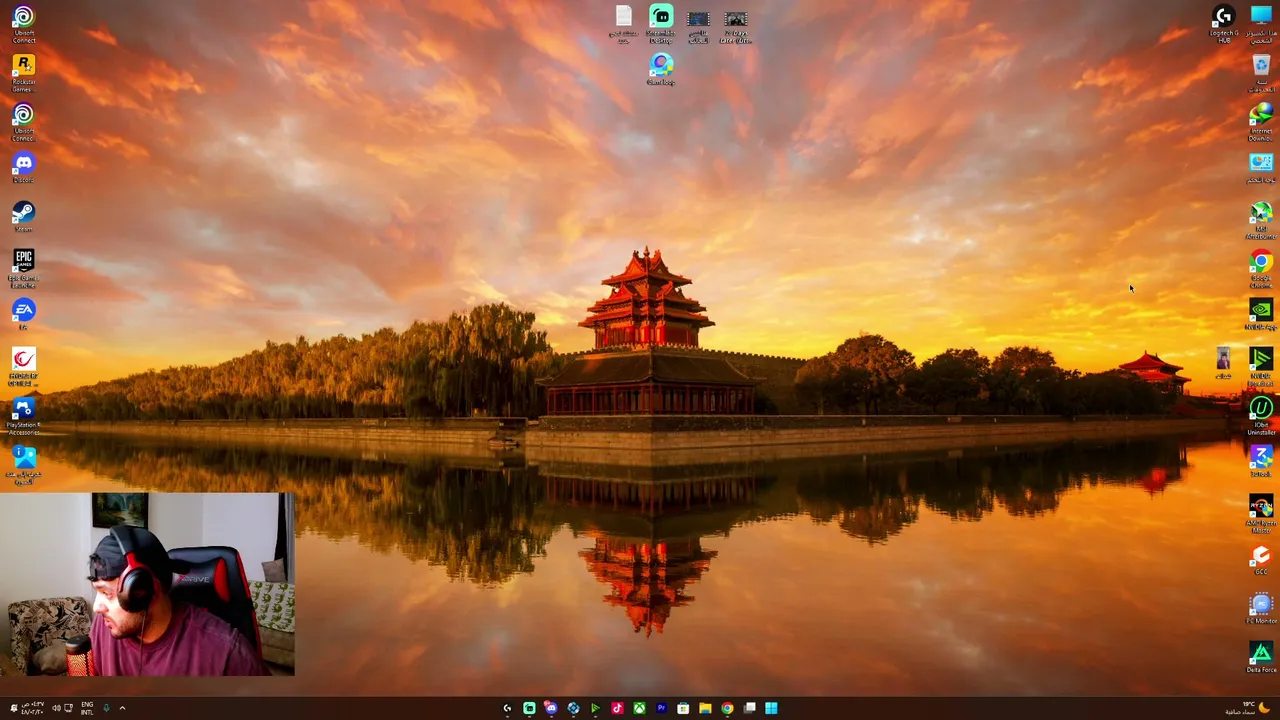
Task: Open the taskbar clock and date
Action: point(33,708)
